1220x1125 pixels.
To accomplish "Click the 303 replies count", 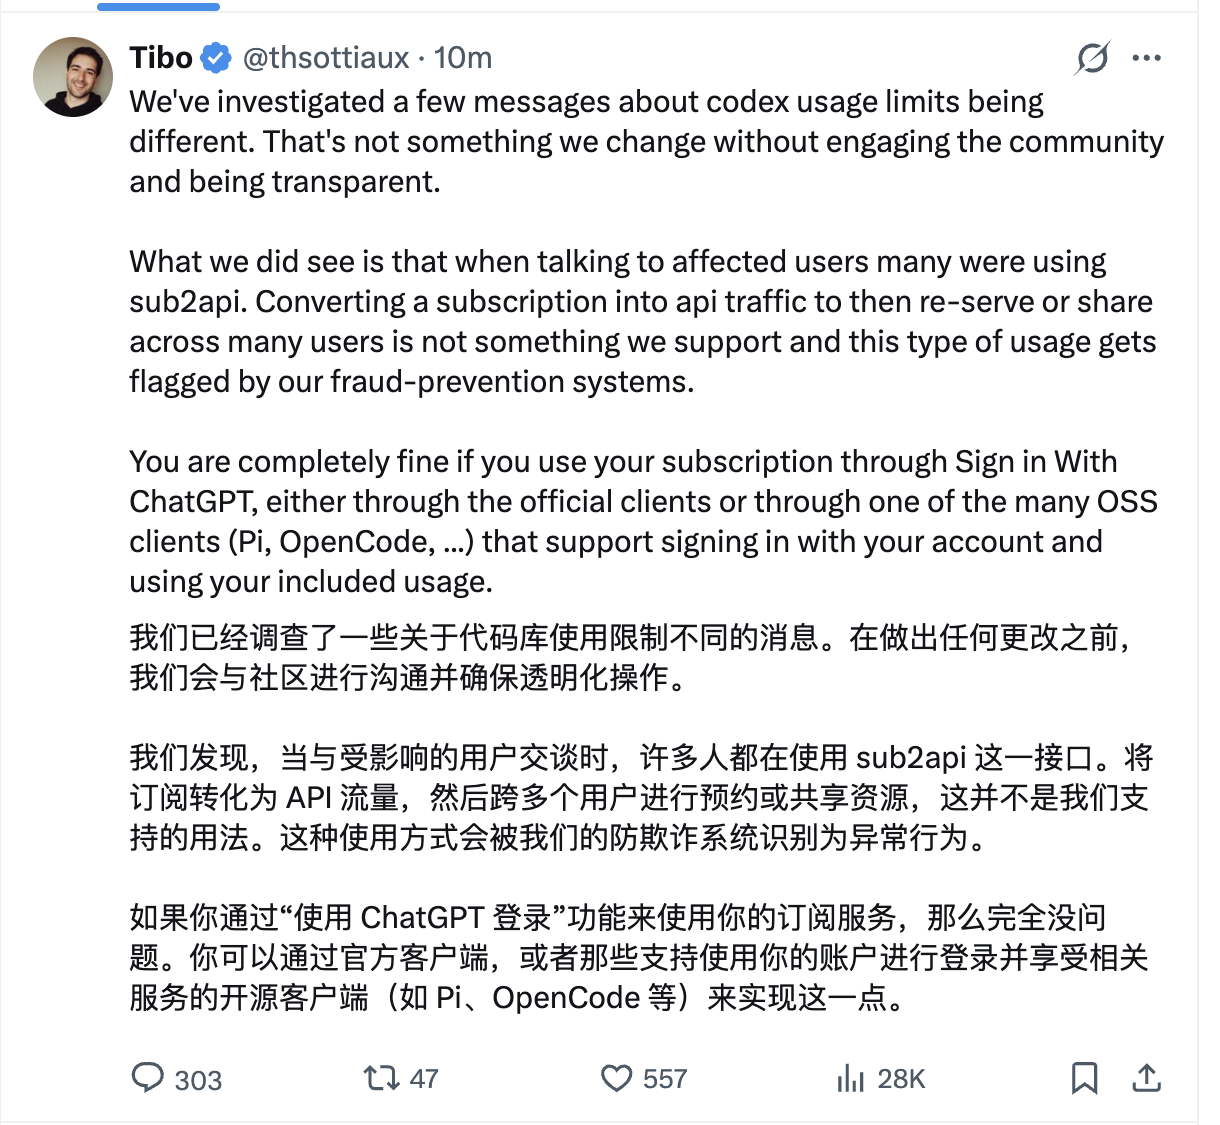I will 198,1079.
